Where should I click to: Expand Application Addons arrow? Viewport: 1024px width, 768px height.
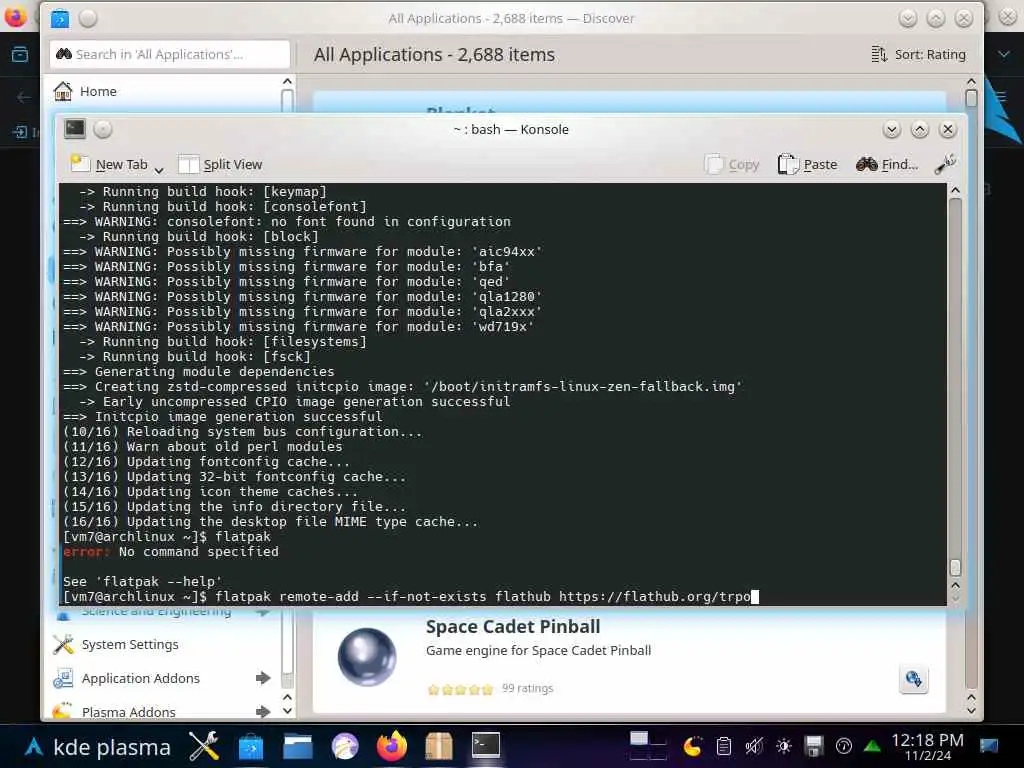coord(263,679)
